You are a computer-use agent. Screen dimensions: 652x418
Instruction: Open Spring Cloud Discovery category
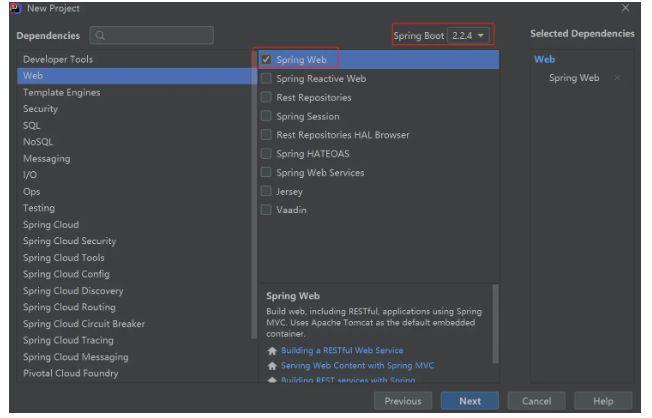[134, 291]
